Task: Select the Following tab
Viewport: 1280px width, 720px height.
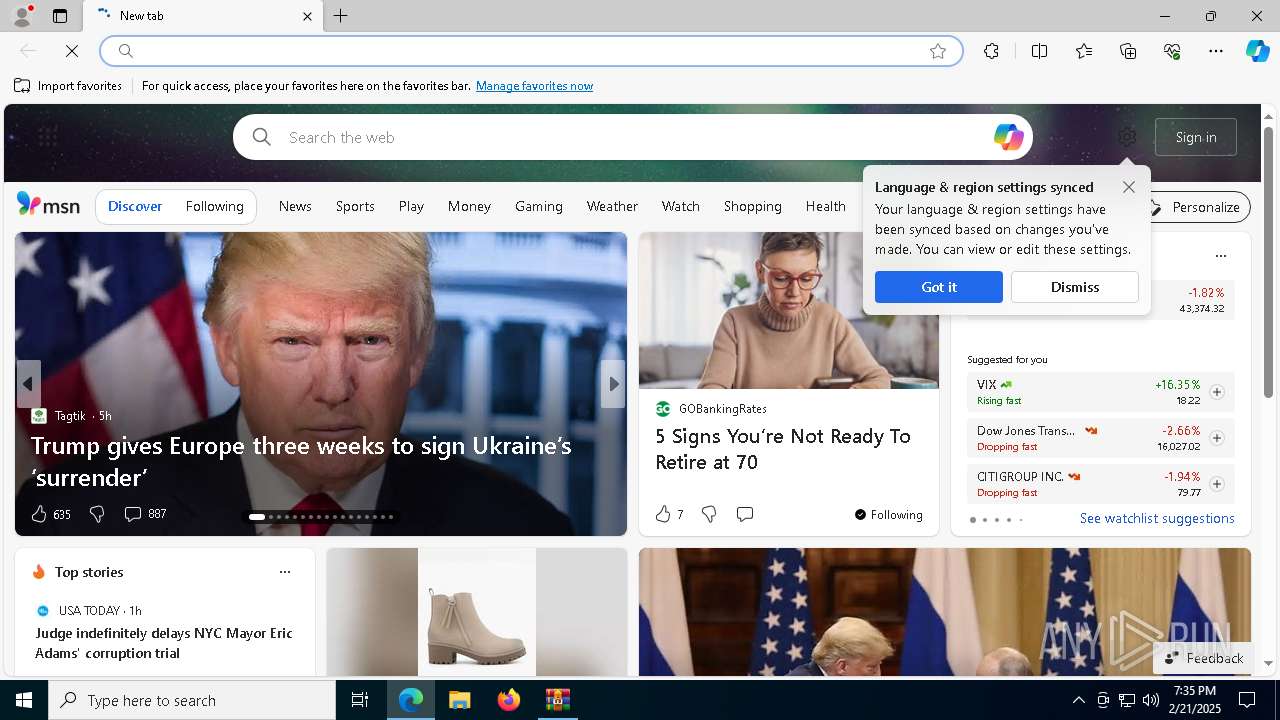Action: [215, 206]
